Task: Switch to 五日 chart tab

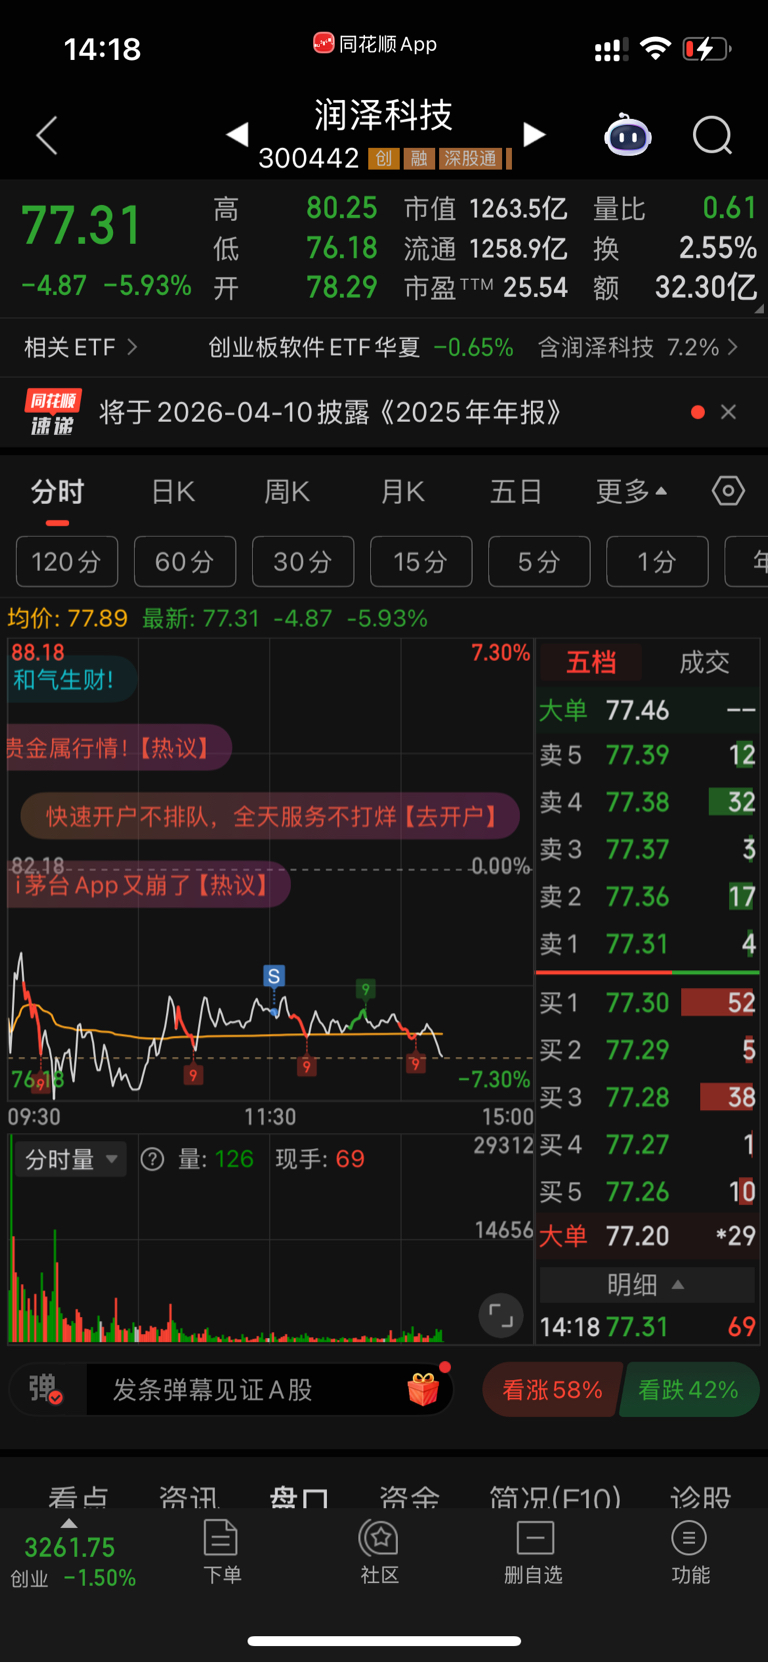Action: click(x=516, y=491)
